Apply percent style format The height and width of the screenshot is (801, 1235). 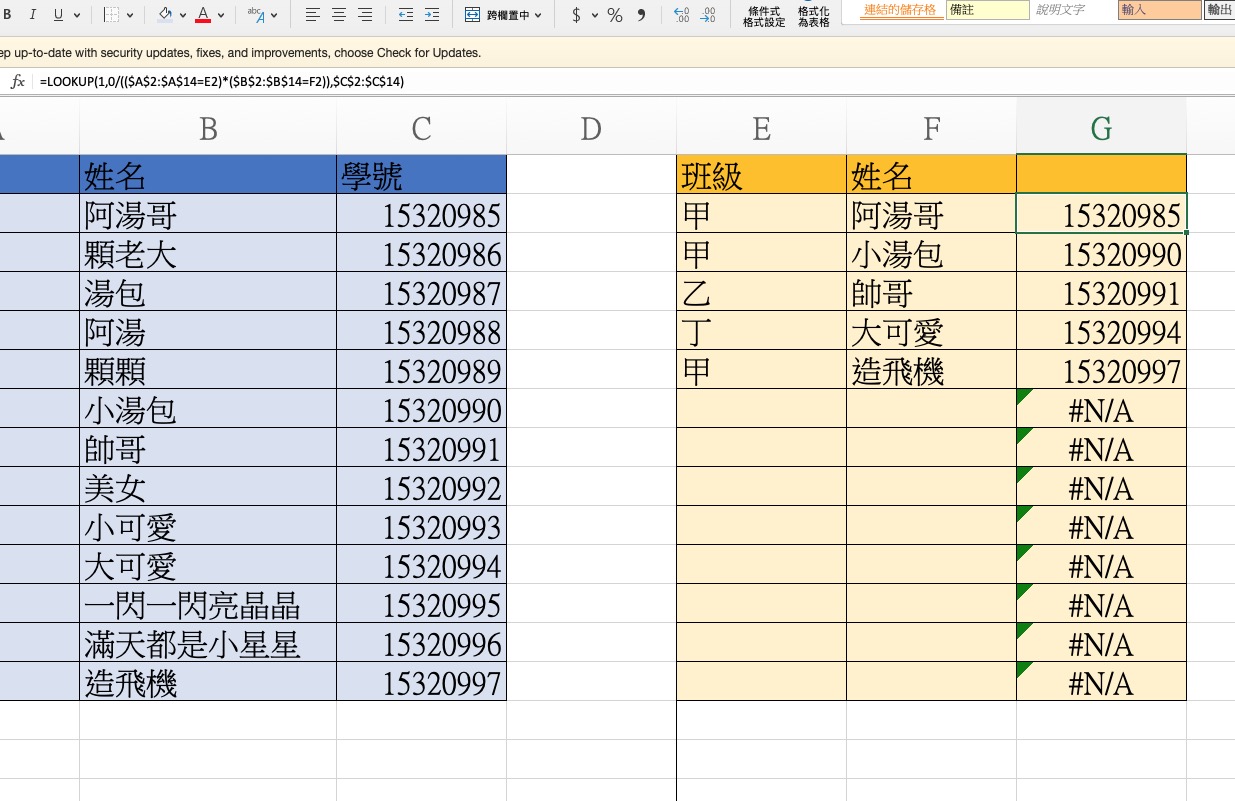[615, 15]
